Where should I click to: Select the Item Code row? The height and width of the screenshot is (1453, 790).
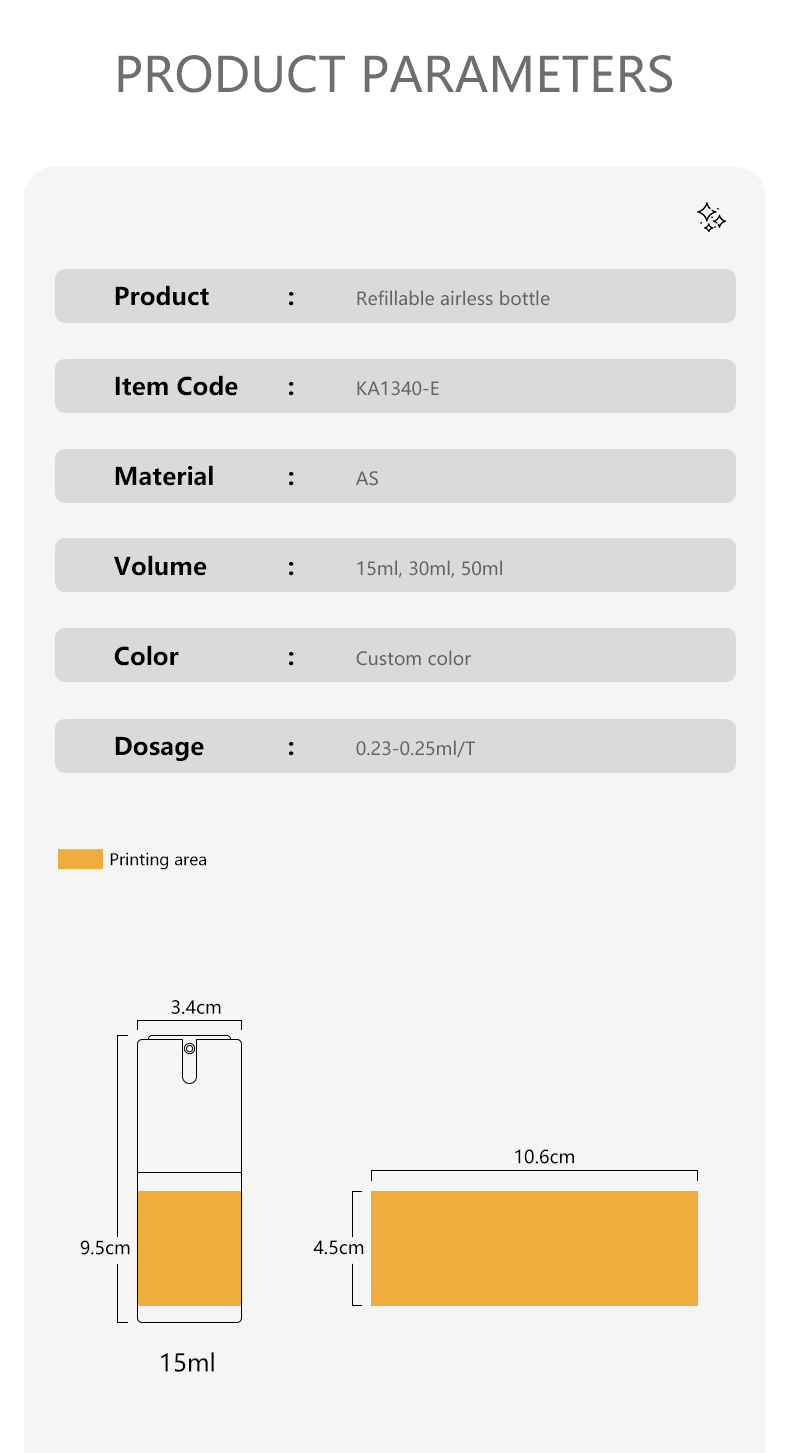395,386
